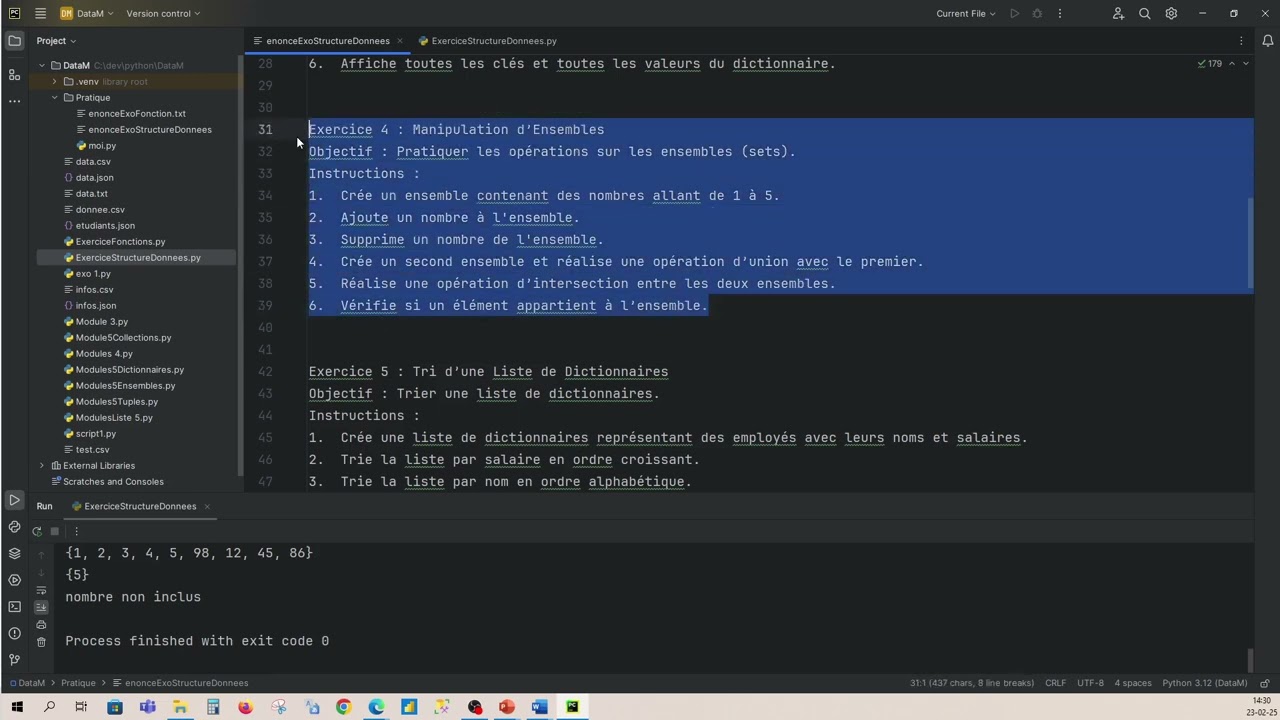Click the editor vertical scrollbar thumb
1280x720 pixels.
1250,244
